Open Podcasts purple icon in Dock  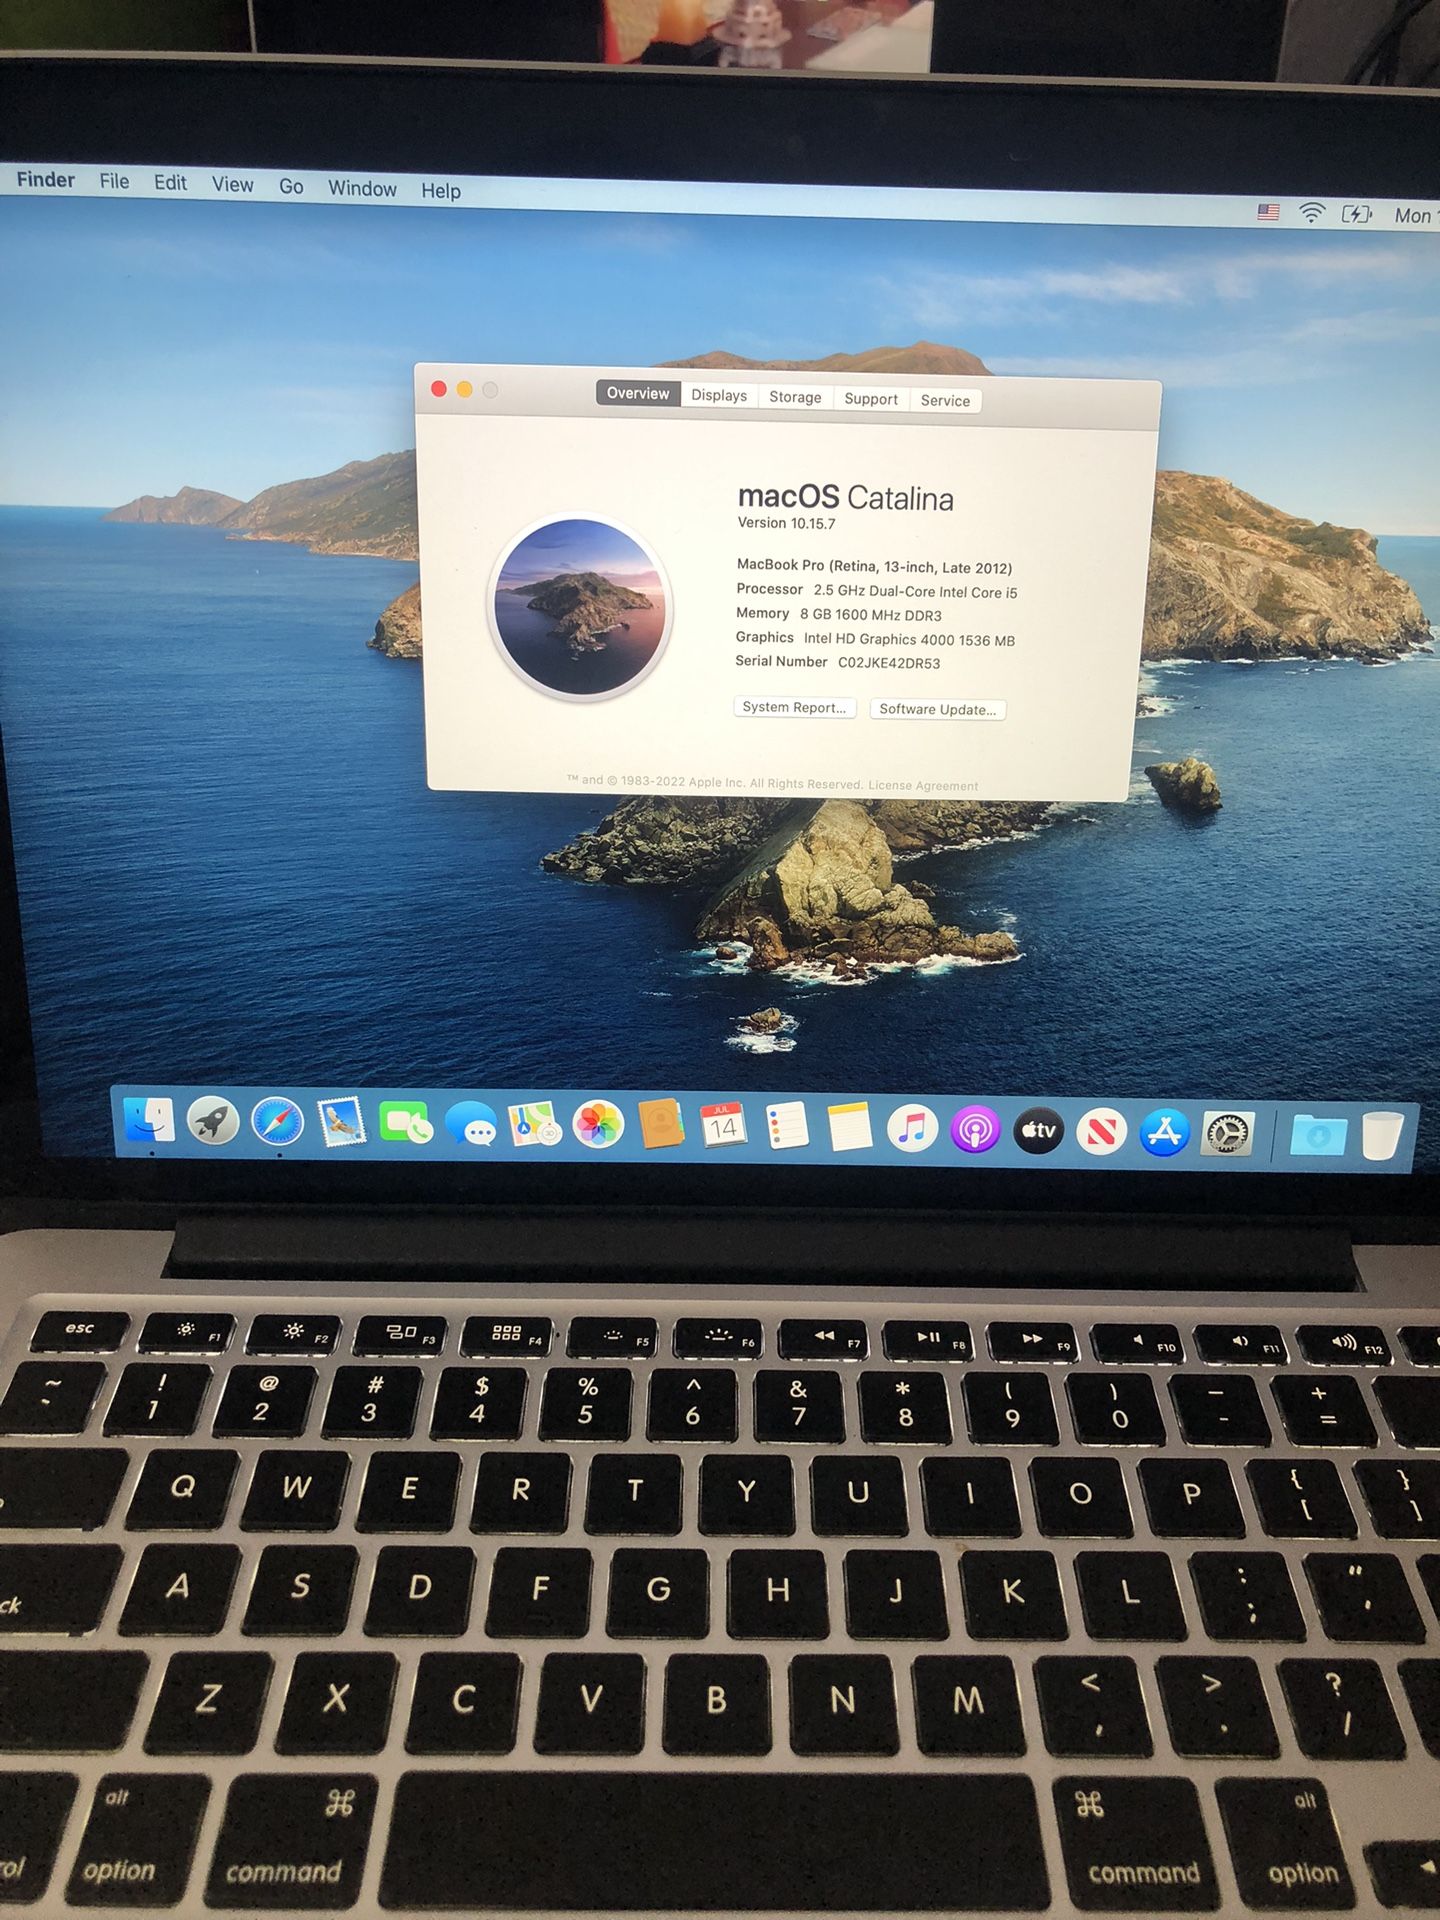click(x=975, y=1130)
